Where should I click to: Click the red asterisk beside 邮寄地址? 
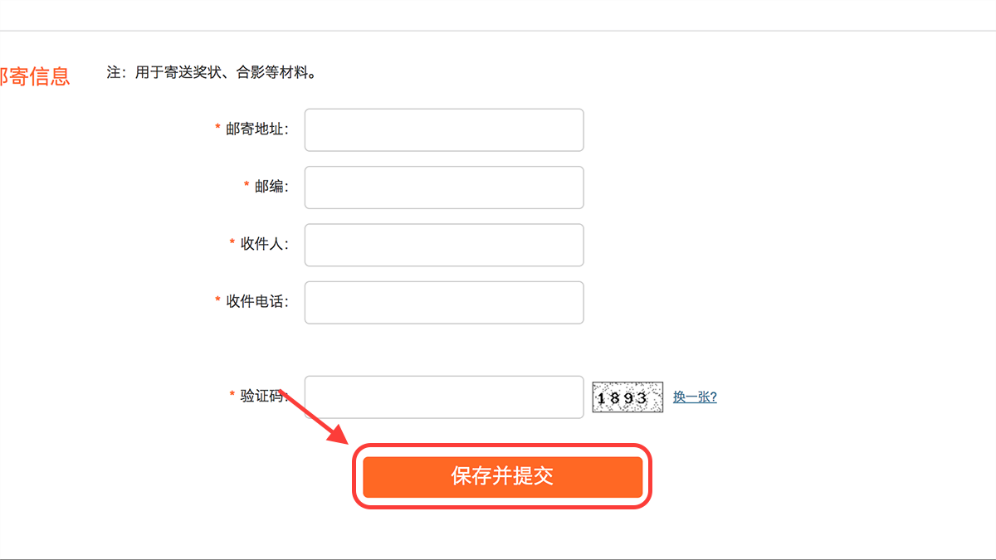pyautogui.click(x=218, y=129)
